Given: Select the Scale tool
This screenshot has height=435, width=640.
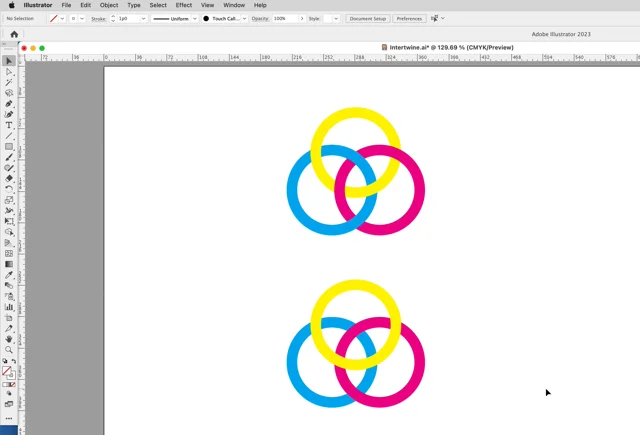Looking at the screenshot, I should click(x=9, y=200).
